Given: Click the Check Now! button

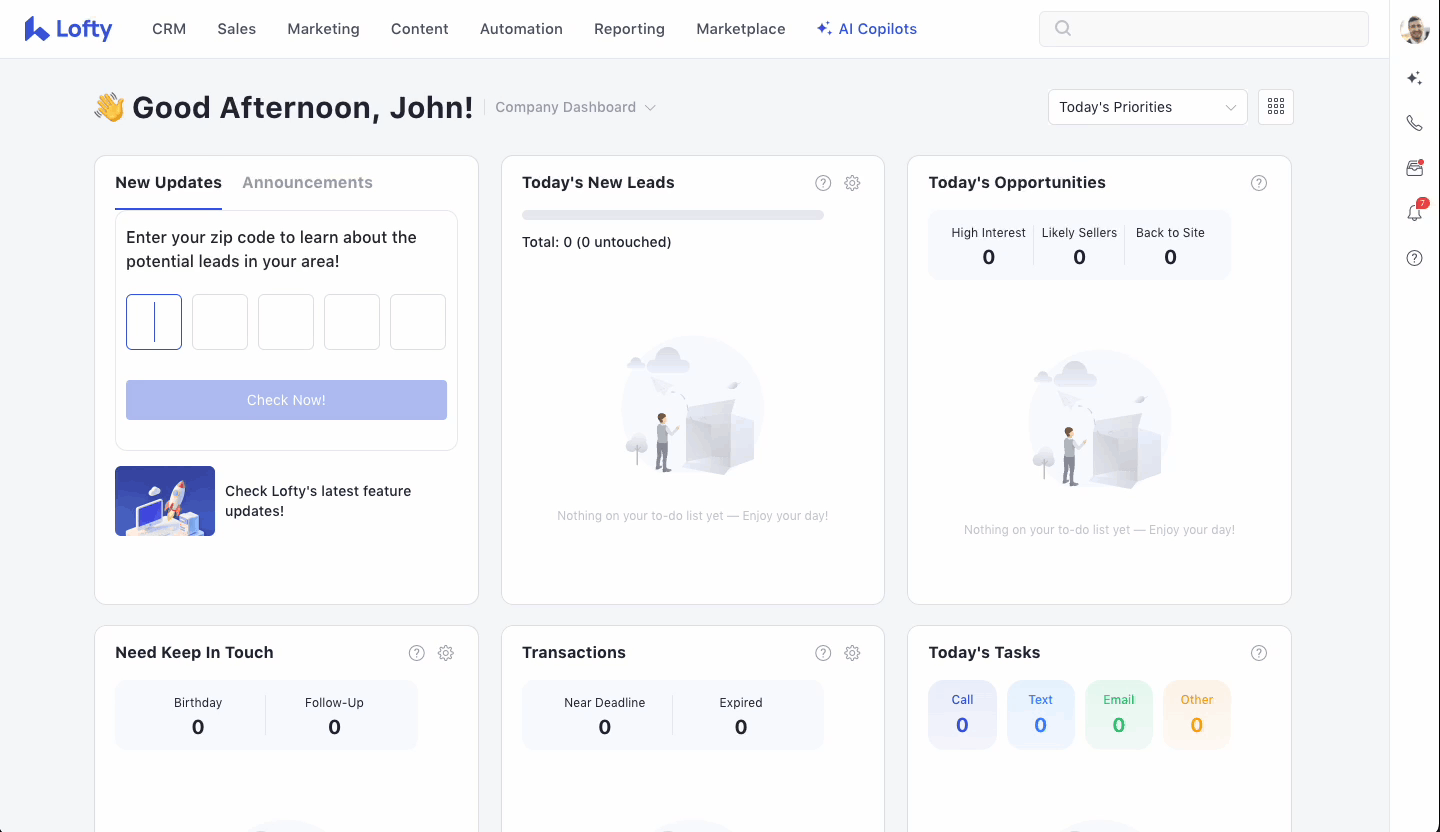Looking at the screenshot, I should (x=286, y=400).
